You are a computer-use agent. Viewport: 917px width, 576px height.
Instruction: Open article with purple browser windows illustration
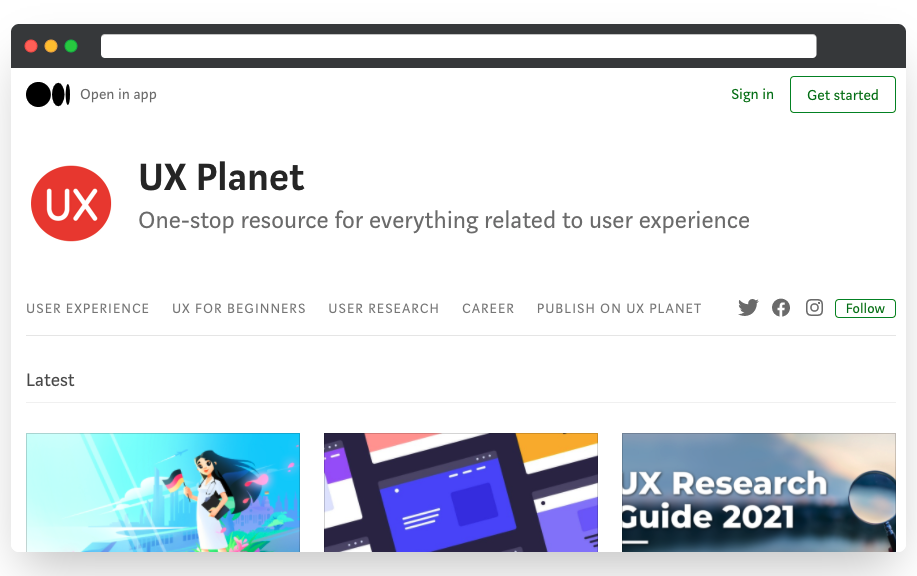pos(461,492)
